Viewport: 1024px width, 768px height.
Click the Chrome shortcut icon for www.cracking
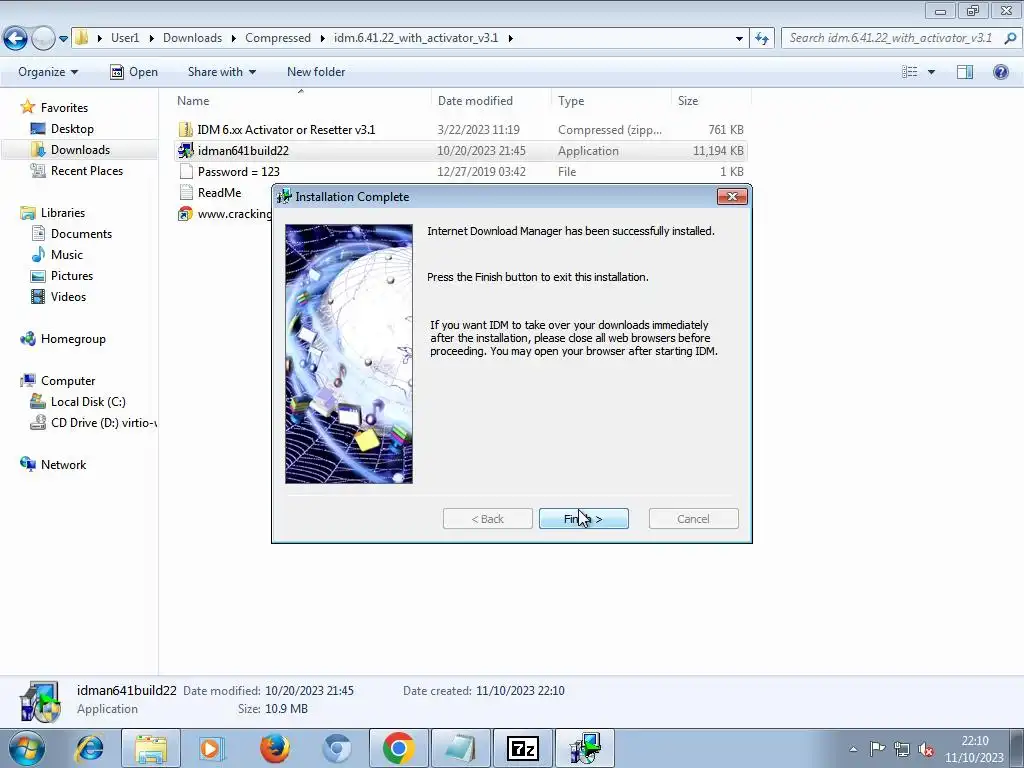pyautogui.click(x=186, y=214)
